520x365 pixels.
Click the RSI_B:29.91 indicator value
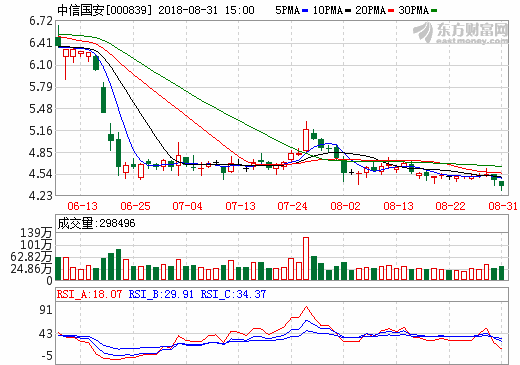coord(161,294)
